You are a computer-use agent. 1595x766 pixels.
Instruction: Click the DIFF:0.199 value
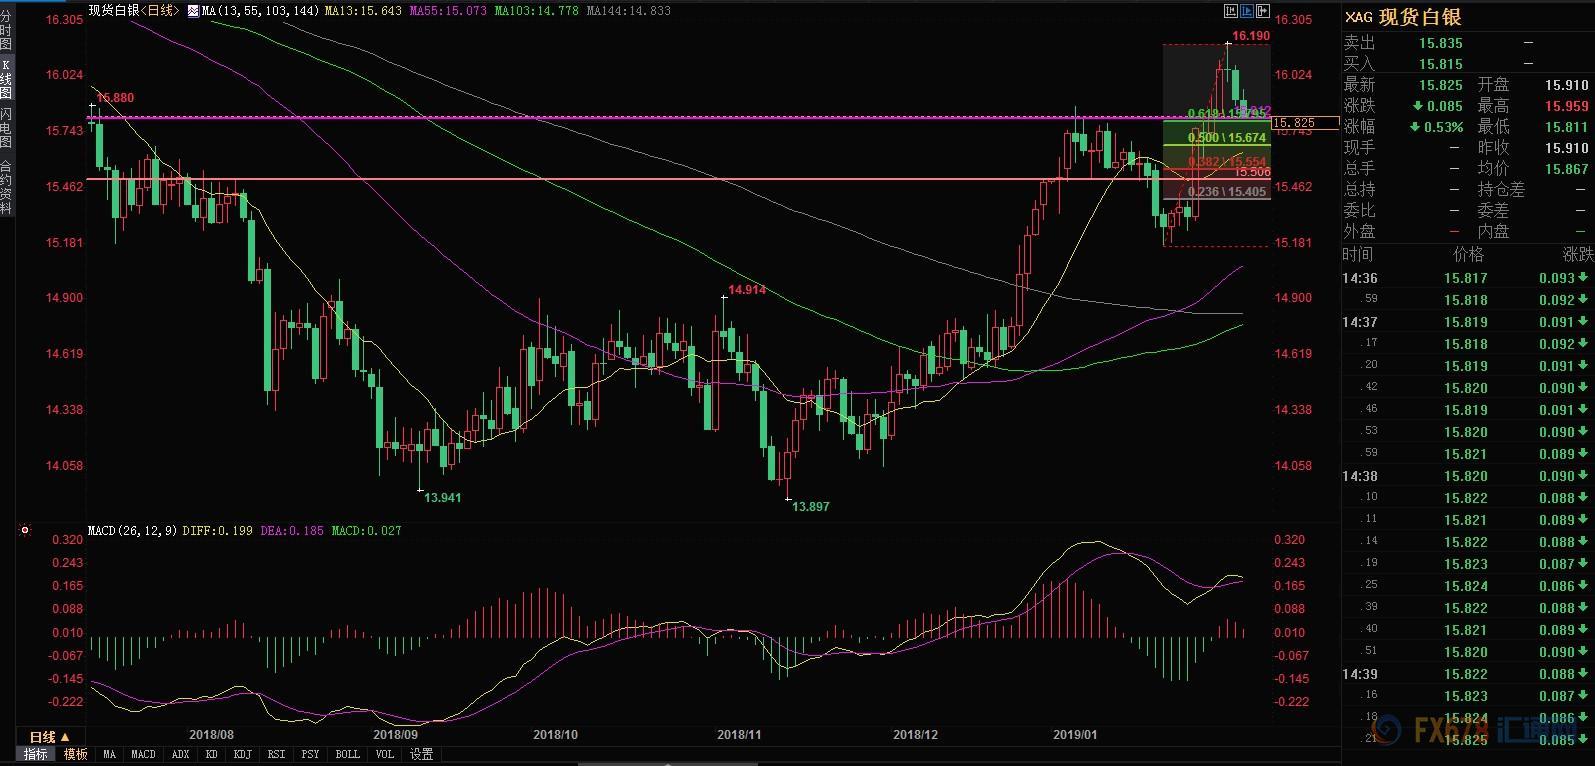218,530
